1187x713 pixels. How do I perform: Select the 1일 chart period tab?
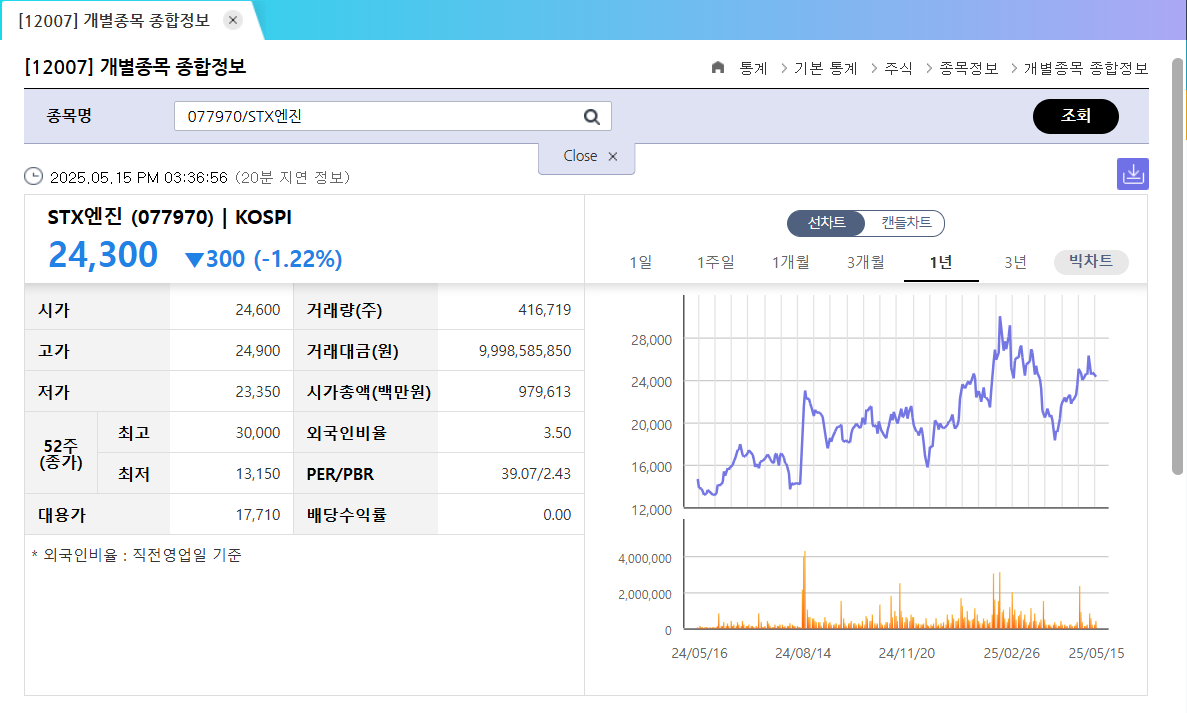pos(640,262)
